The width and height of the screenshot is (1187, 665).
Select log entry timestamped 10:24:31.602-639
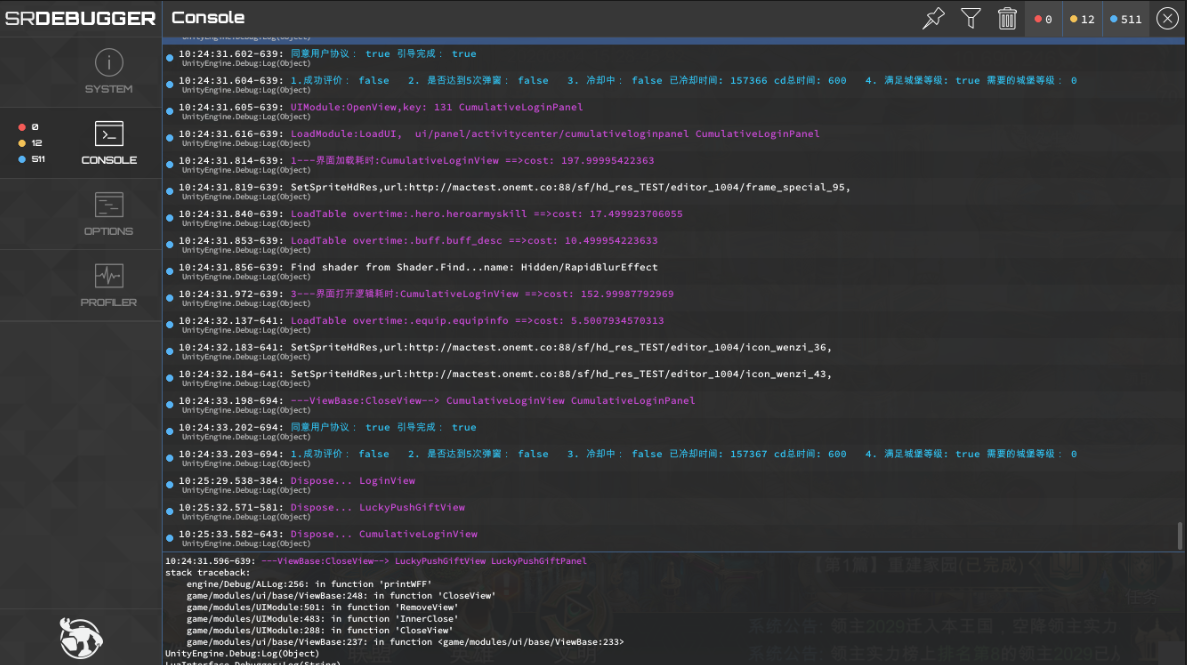tap(673, 58)
